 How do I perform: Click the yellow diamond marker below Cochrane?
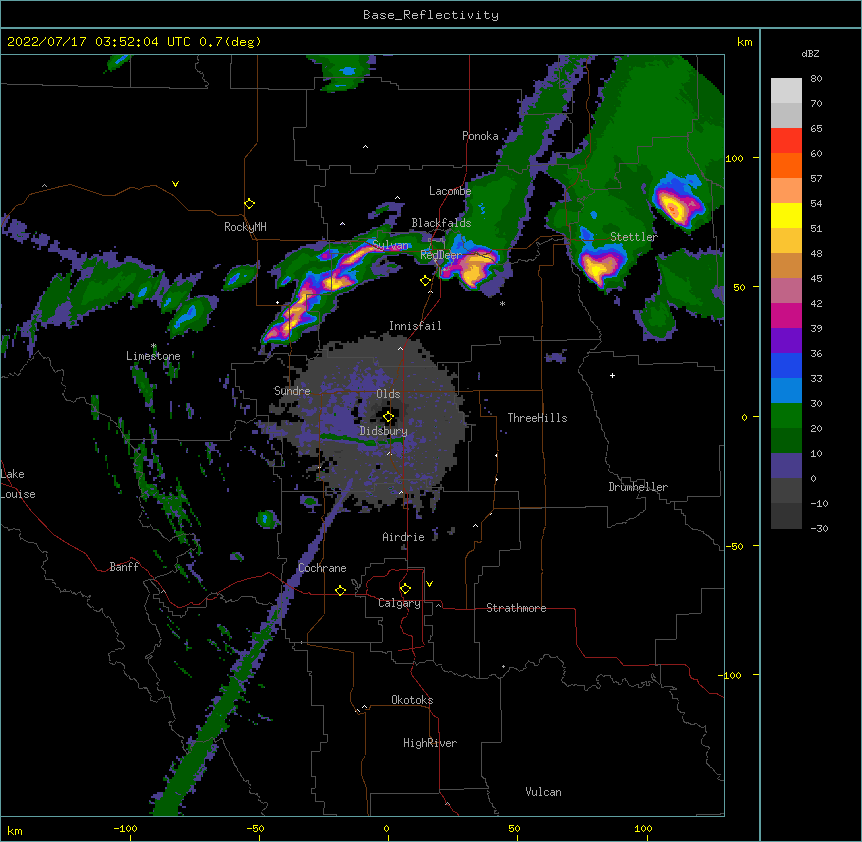click(340, 590)
